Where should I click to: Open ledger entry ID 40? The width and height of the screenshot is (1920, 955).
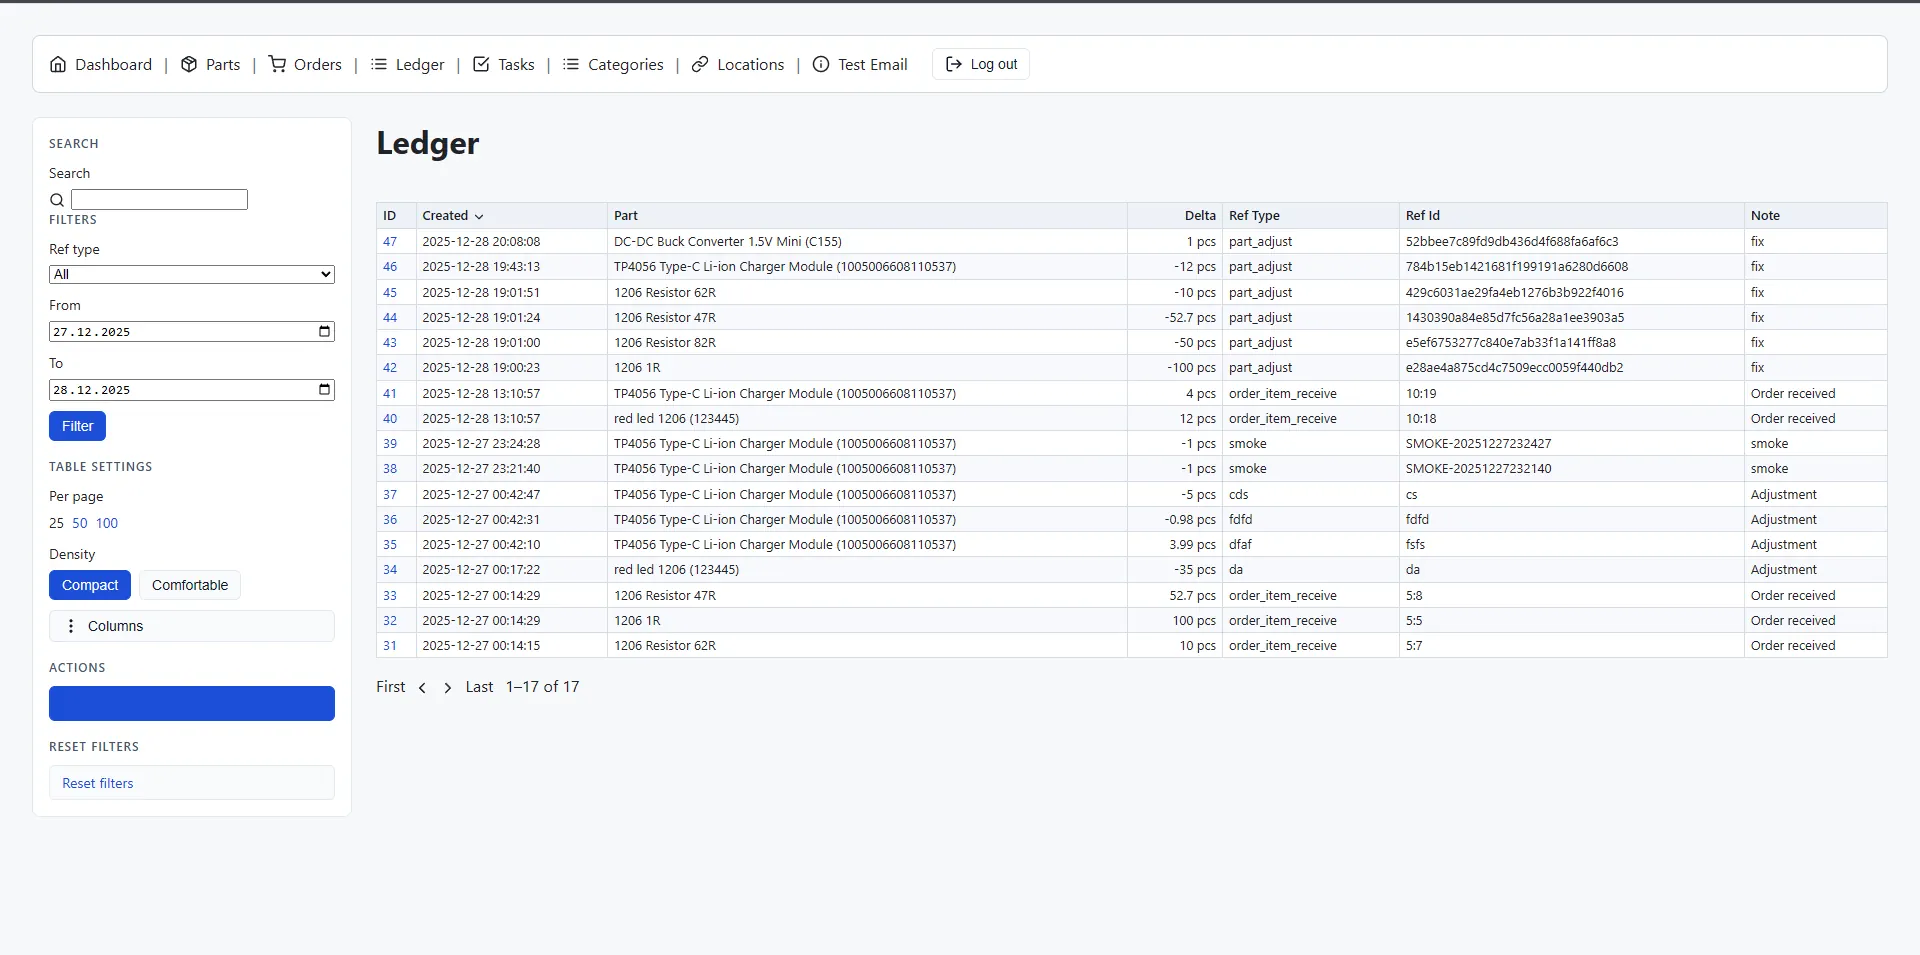click(390, 418)
